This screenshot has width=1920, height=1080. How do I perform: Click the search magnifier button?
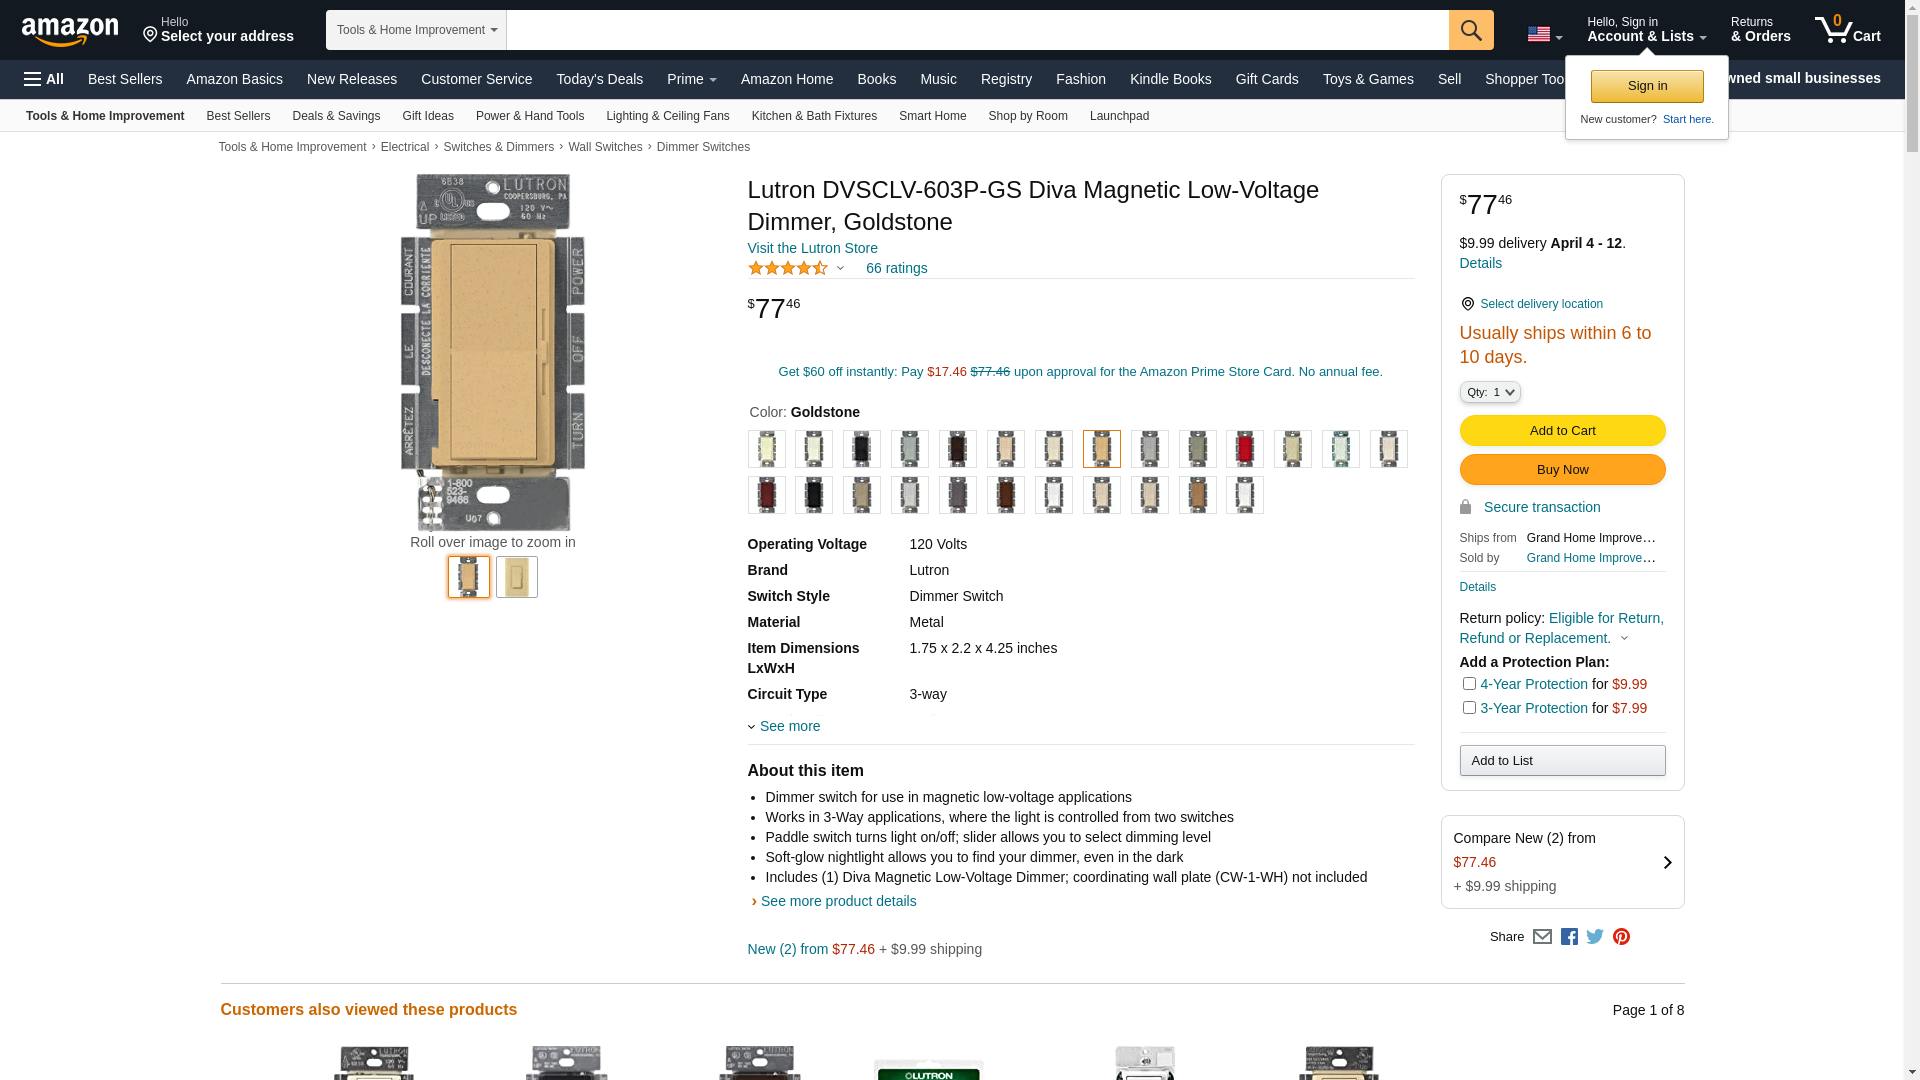tap(1470, 30)
